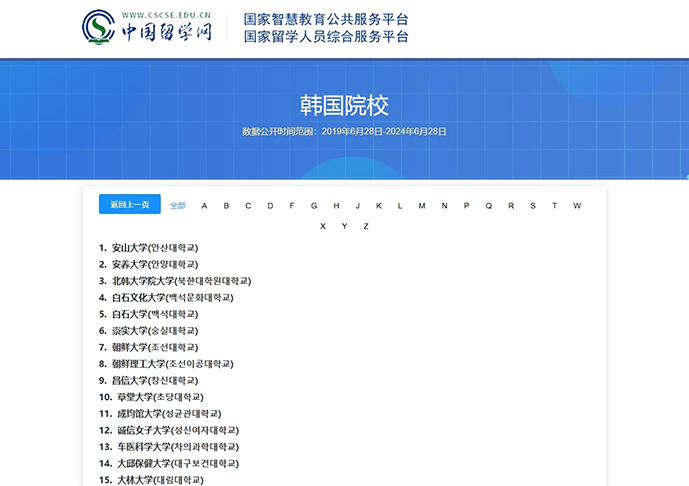This screenshot has height=486, width=689.
Task: Open list entry 6 崇实大学
Action: (149, 331)
